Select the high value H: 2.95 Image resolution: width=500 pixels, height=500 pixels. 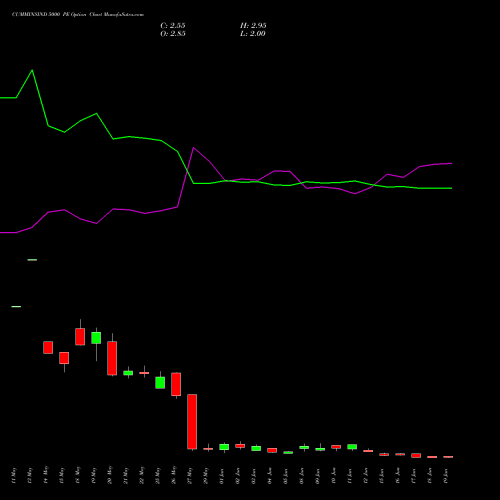pyautogui.click(x=253, y=26)
